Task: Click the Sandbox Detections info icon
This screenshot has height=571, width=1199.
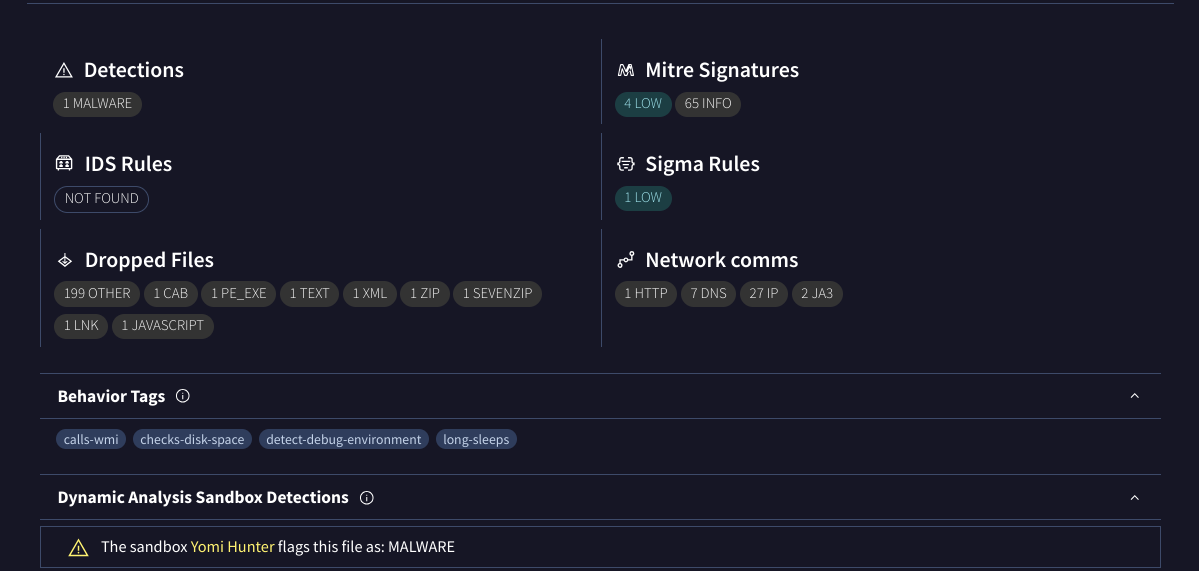Action: coord(367,497)
